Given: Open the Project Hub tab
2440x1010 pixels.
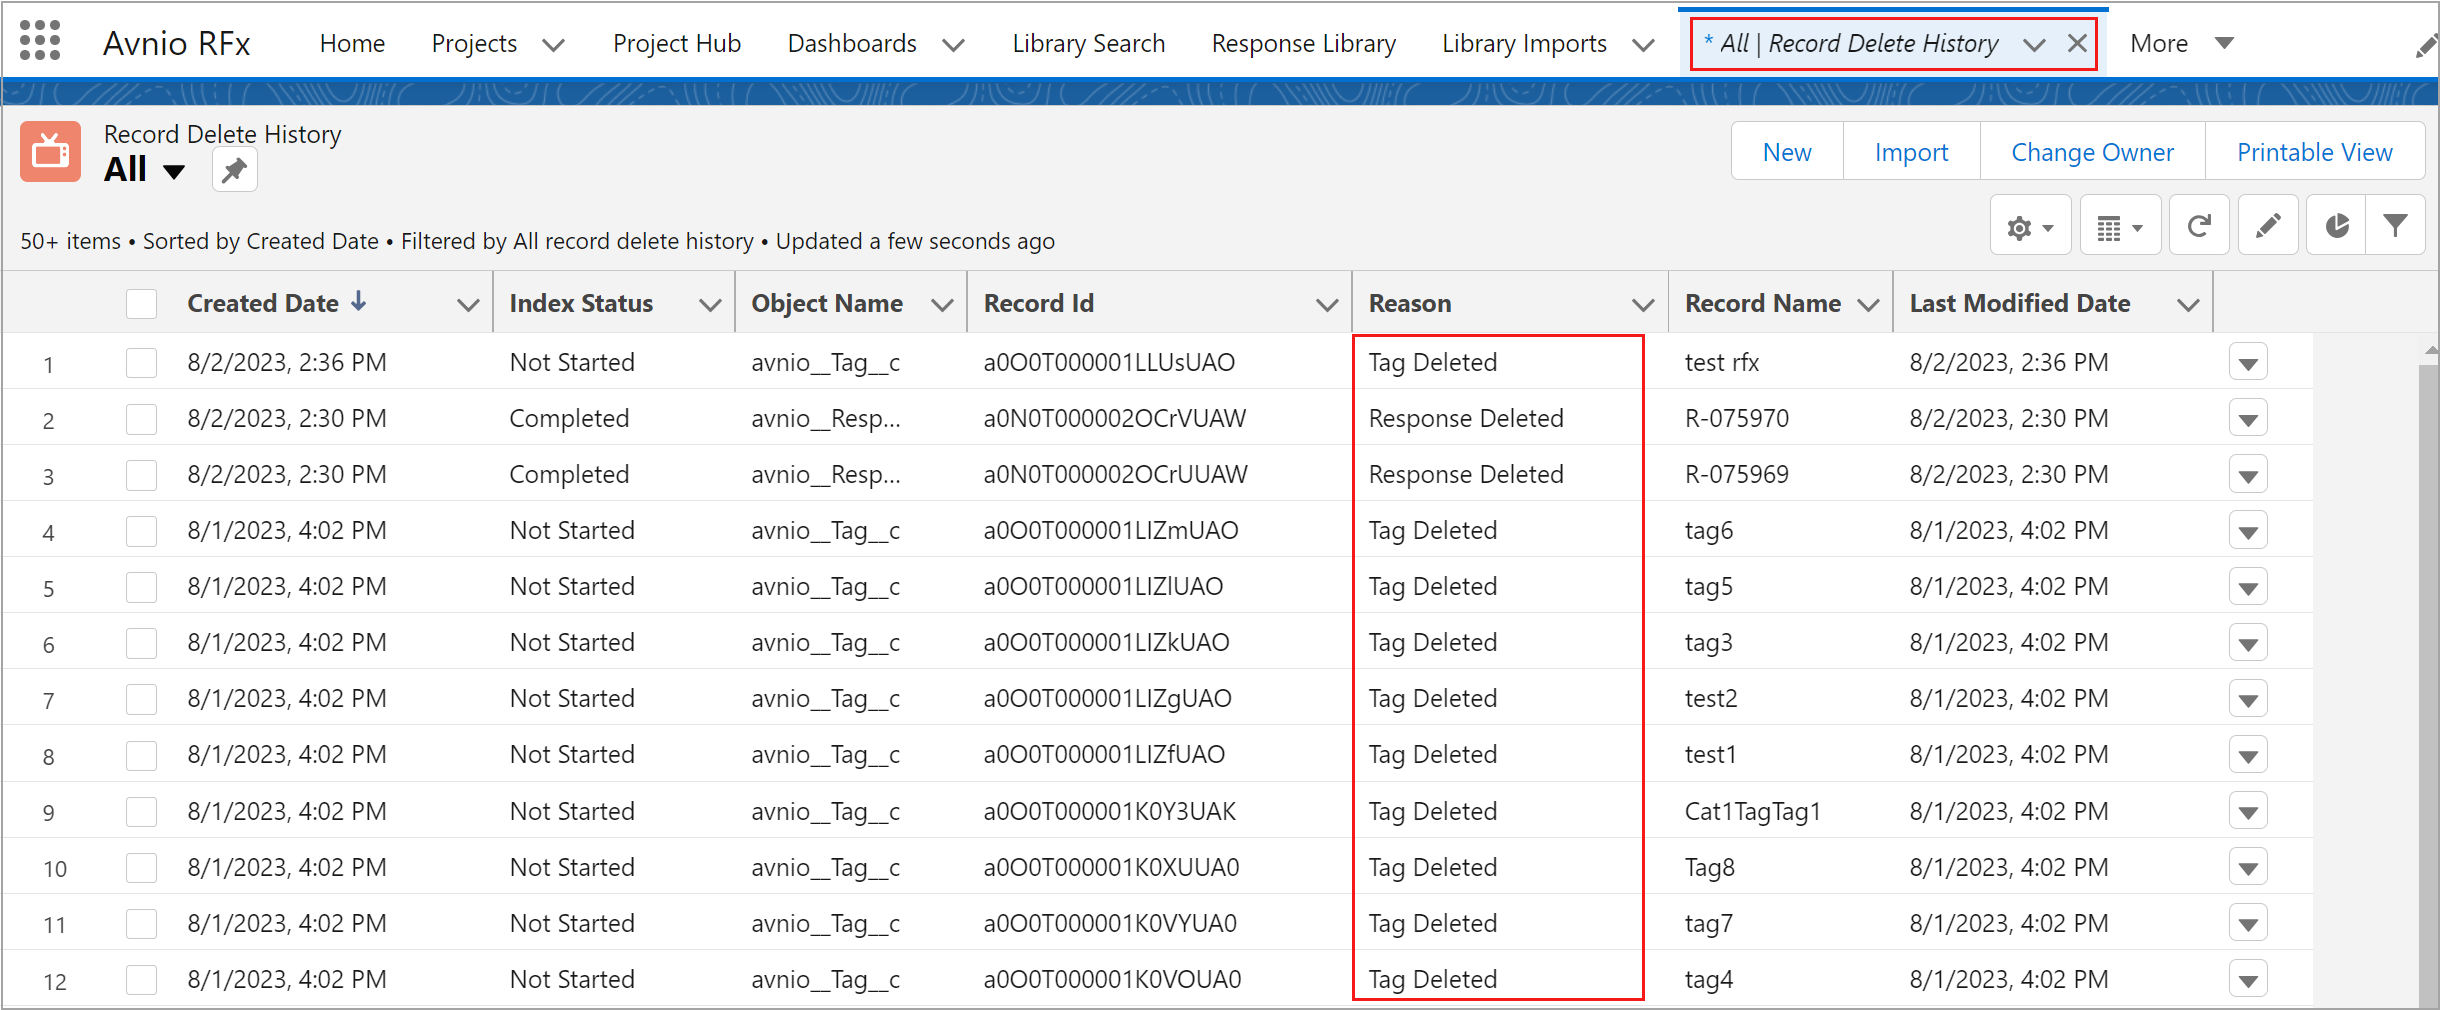Looking at the screenshot, I should pos(677,44).
